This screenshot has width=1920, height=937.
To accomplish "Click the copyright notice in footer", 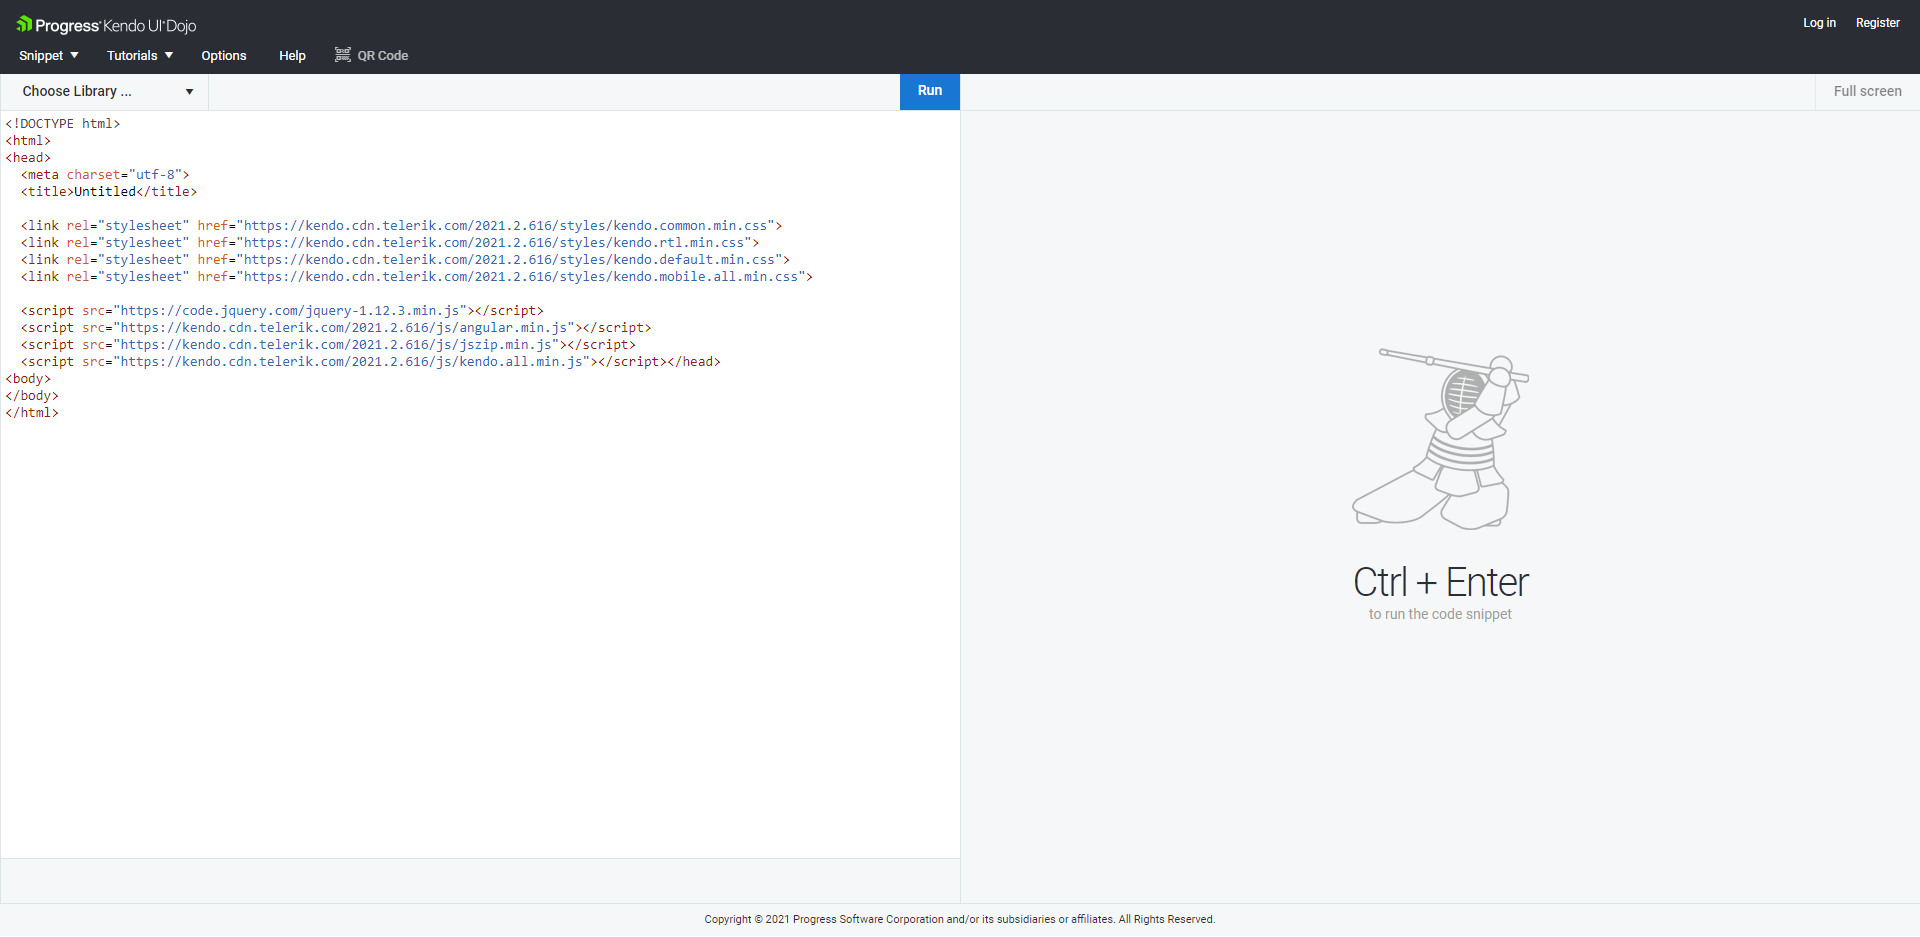I will tap(960, 920).
